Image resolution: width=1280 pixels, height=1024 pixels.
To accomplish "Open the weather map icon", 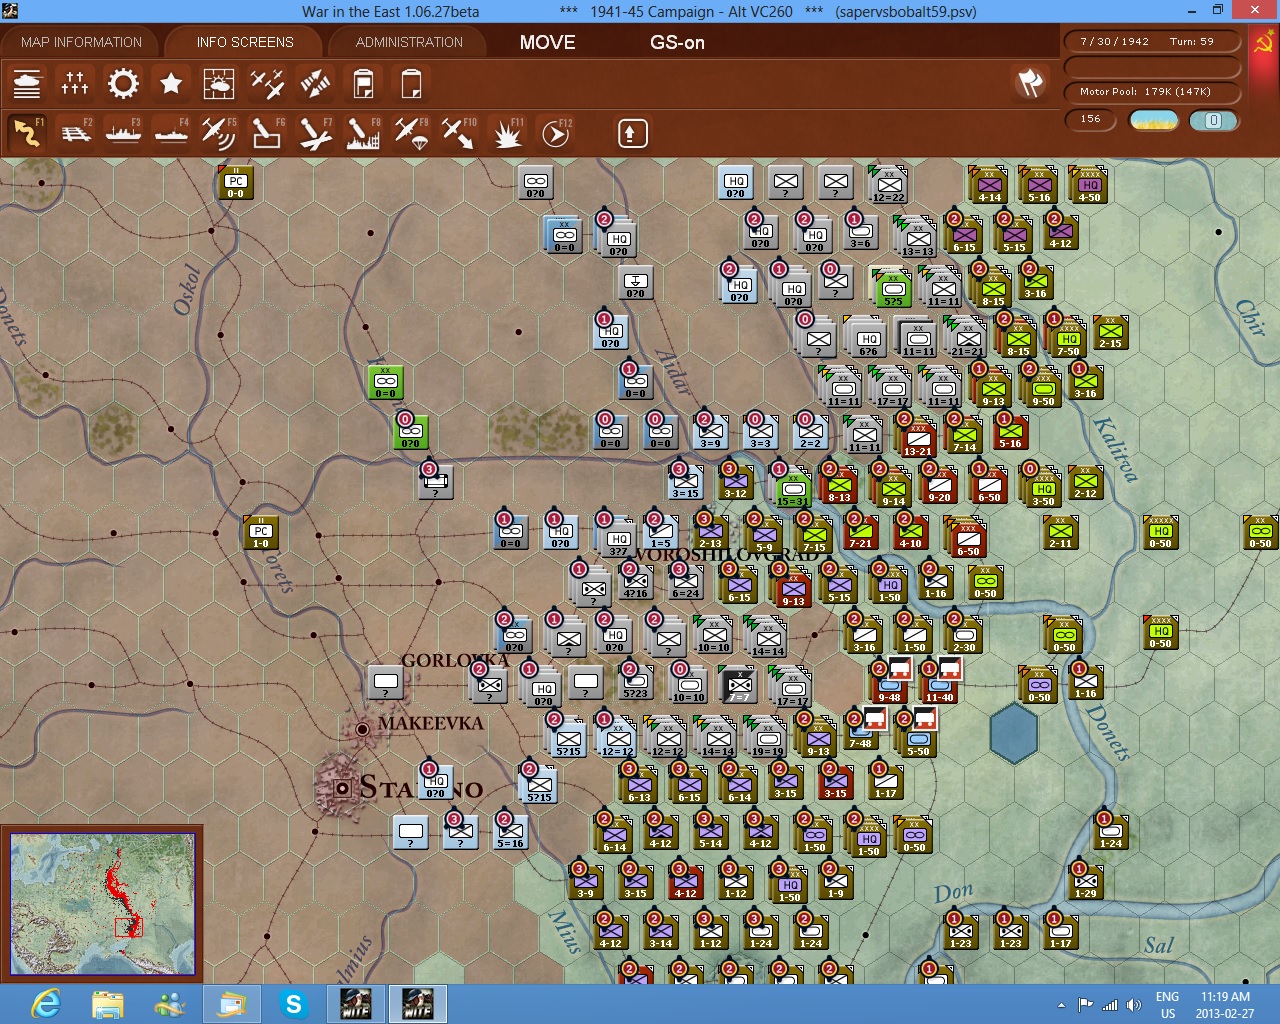I will (219, 83).
